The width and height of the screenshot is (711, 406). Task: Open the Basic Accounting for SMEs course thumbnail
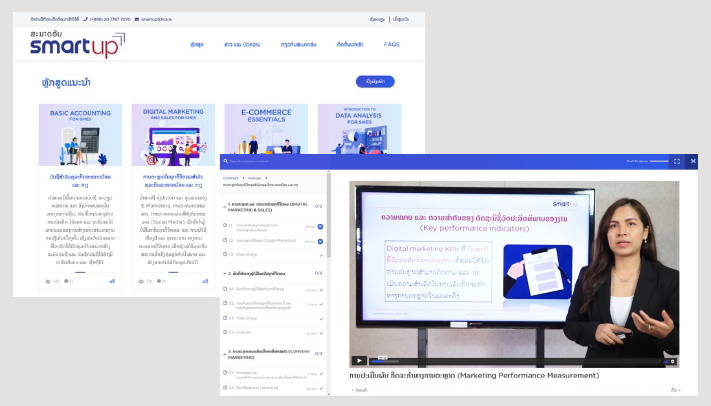(80, 134)
